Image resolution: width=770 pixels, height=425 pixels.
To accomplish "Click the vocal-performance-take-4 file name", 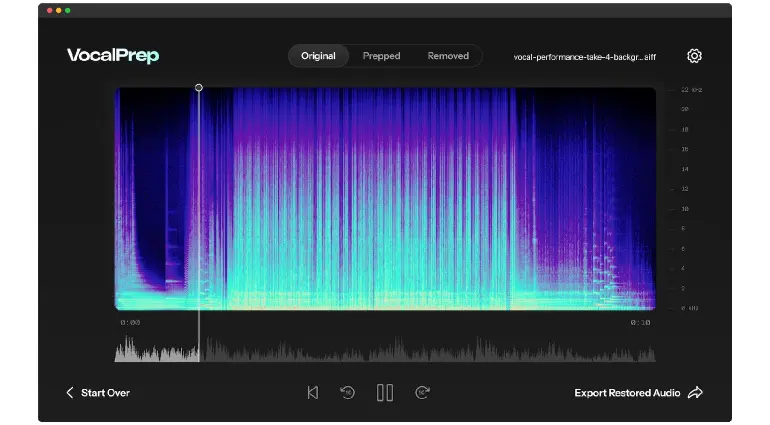I will click(x=584, y=57).
